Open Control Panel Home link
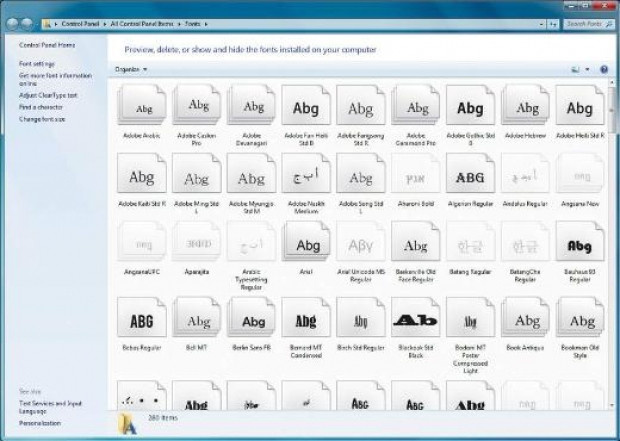 (47, 45)
